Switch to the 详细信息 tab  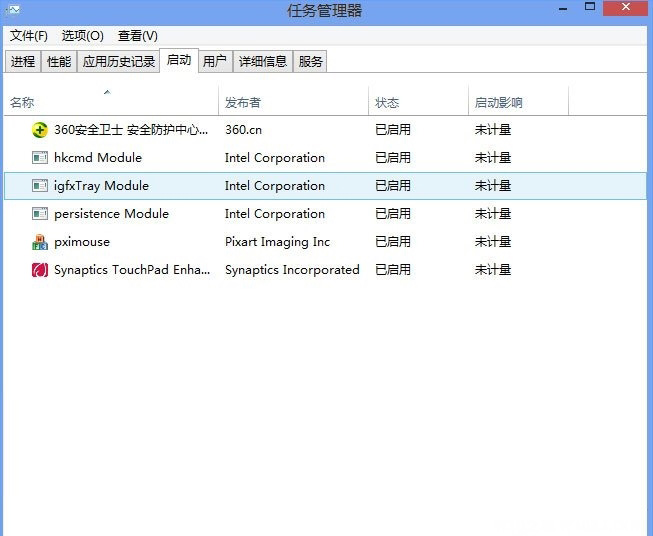click(x=263, y=62)
